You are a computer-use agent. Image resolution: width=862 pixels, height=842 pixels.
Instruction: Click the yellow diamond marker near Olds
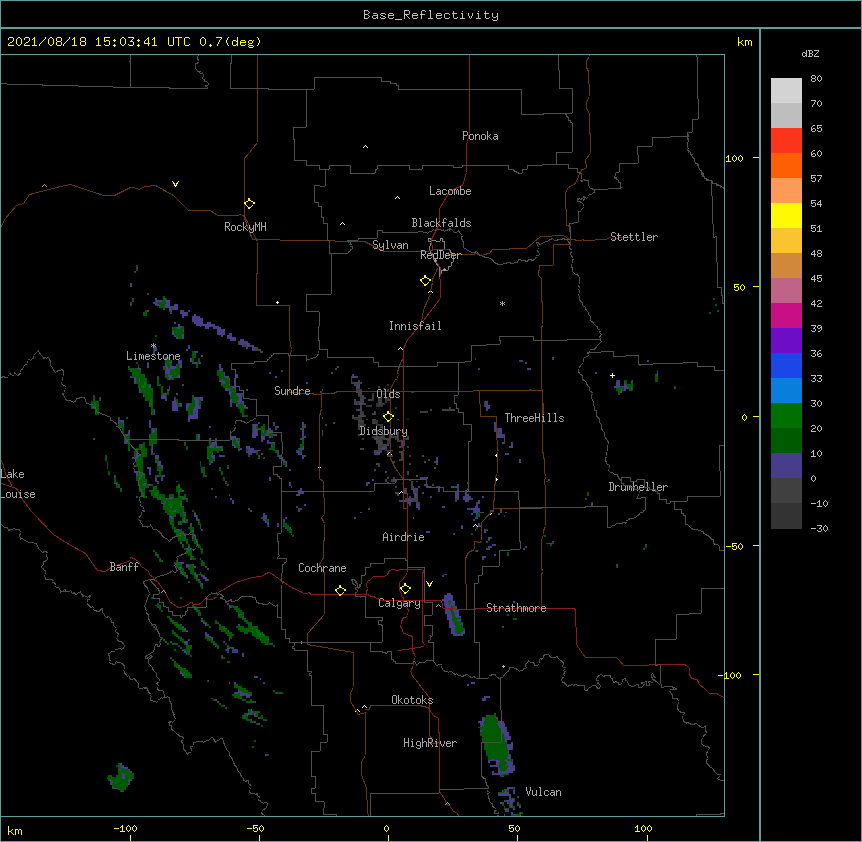pos(388,416)
